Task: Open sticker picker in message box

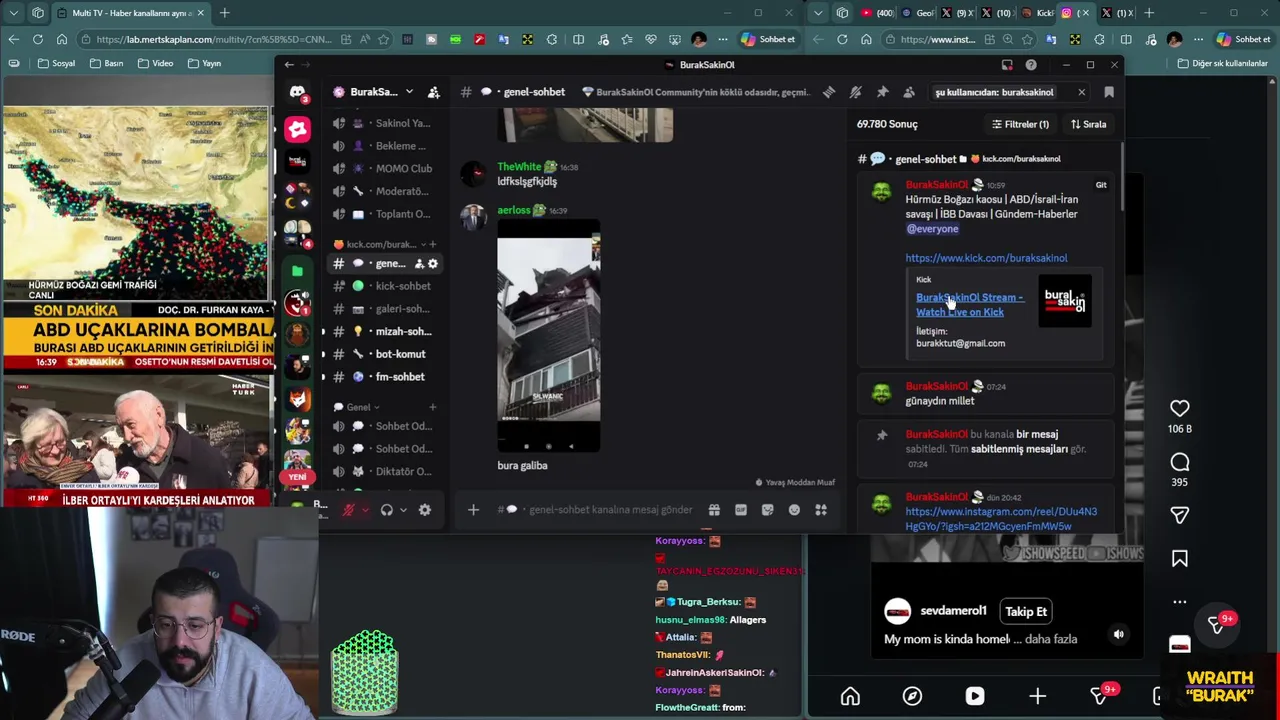Action: tap(767, 510)
